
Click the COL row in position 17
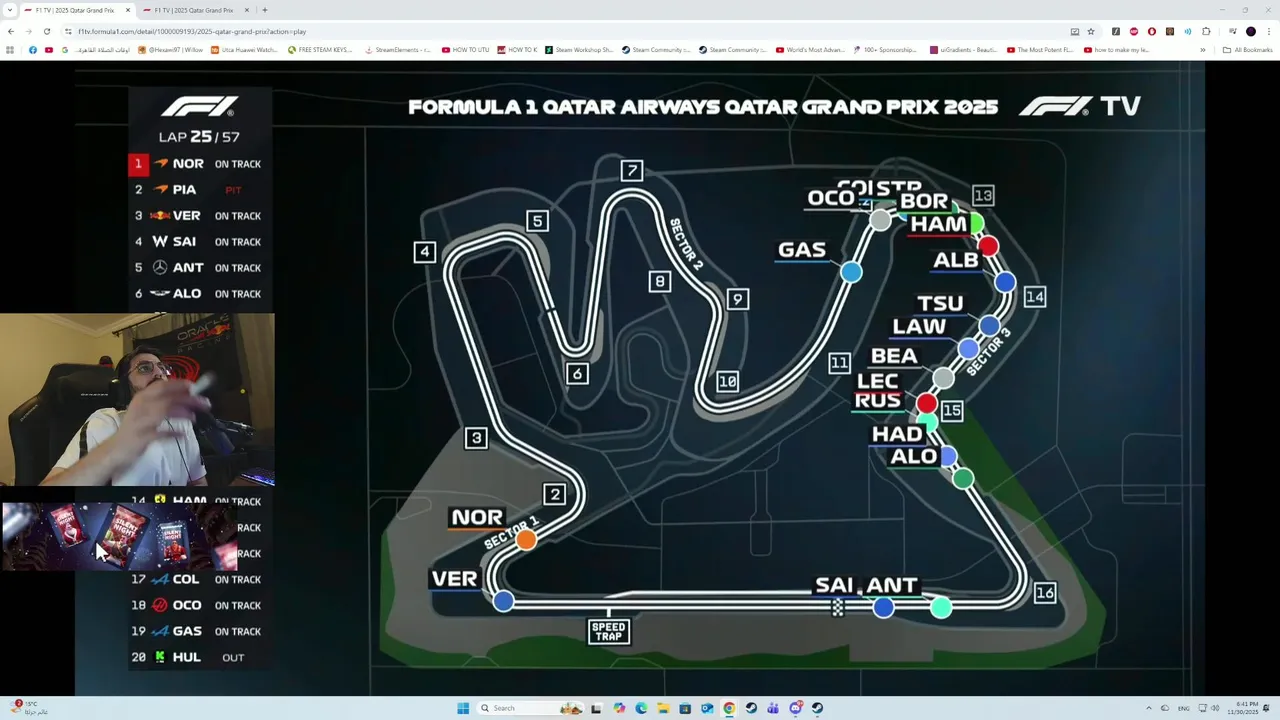pos(199,579)
